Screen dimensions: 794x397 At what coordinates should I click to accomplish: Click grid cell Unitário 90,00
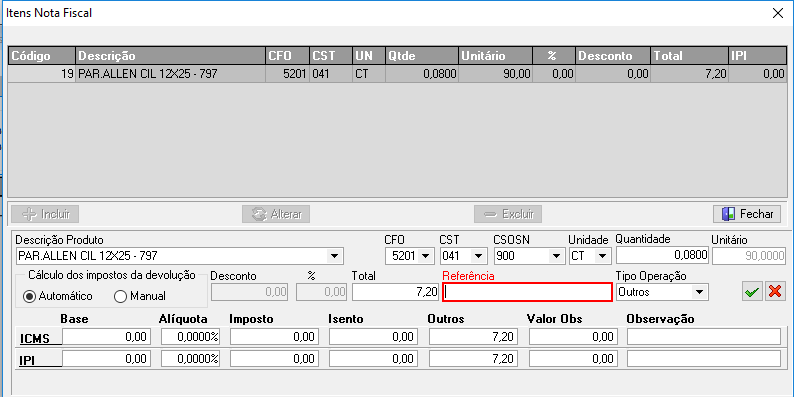pos(496,74)
